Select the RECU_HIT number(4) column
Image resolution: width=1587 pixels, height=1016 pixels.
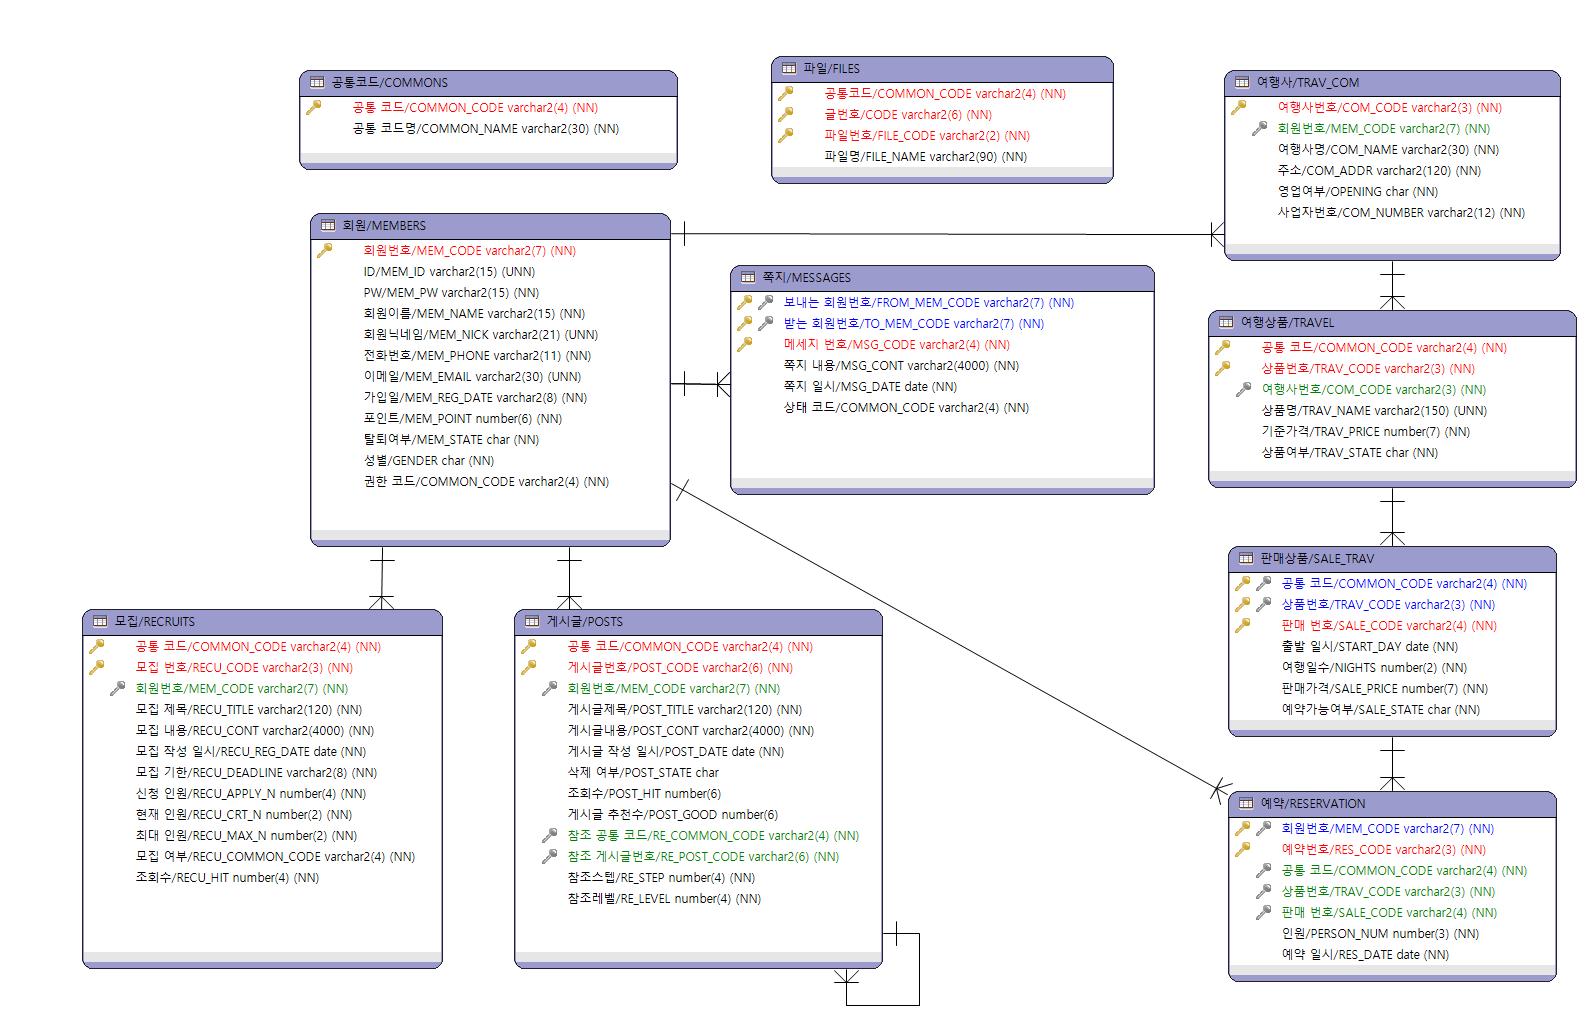point(227,877)
